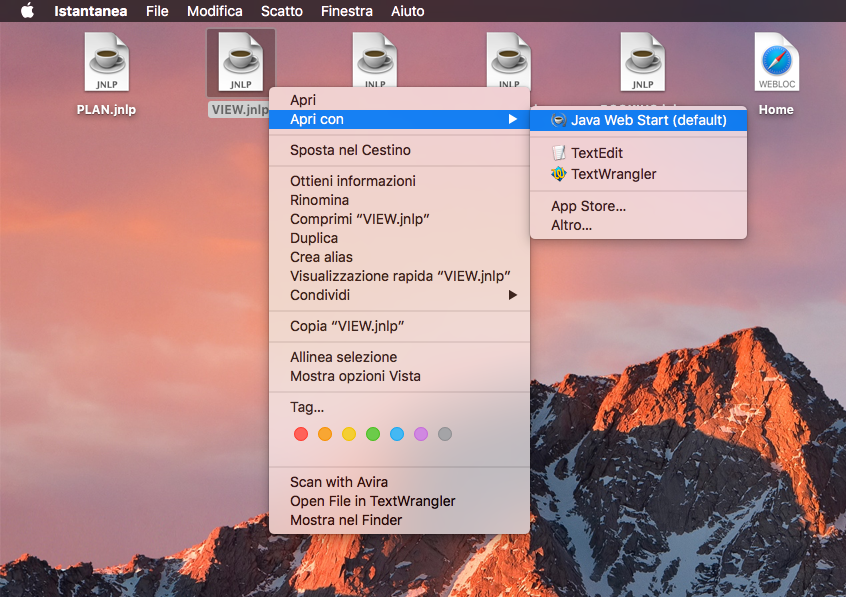Choose Copia "VIEW.jnlp"
846x597 pixels.
pos(399,326)
